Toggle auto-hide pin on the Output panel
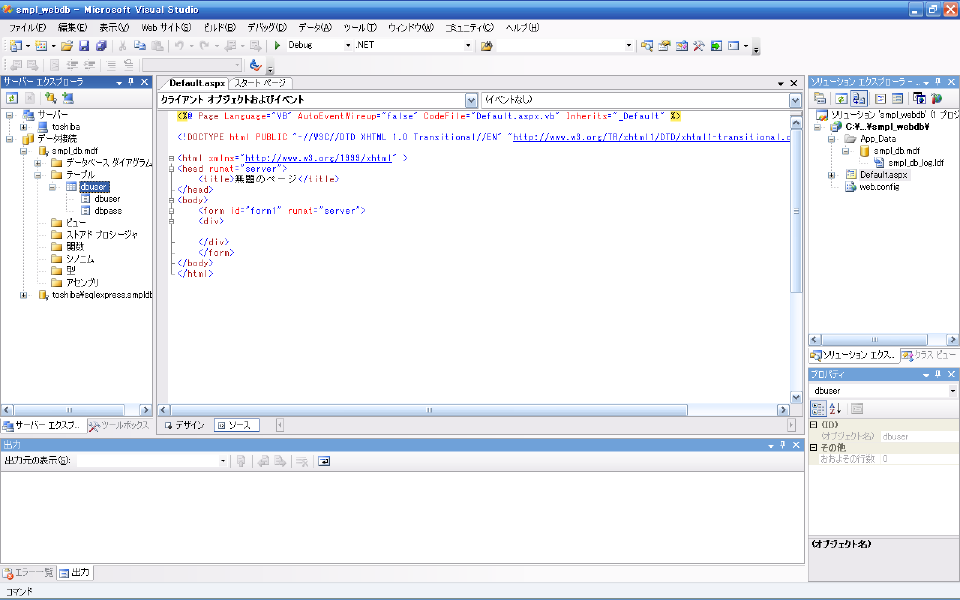 (782, 445)
